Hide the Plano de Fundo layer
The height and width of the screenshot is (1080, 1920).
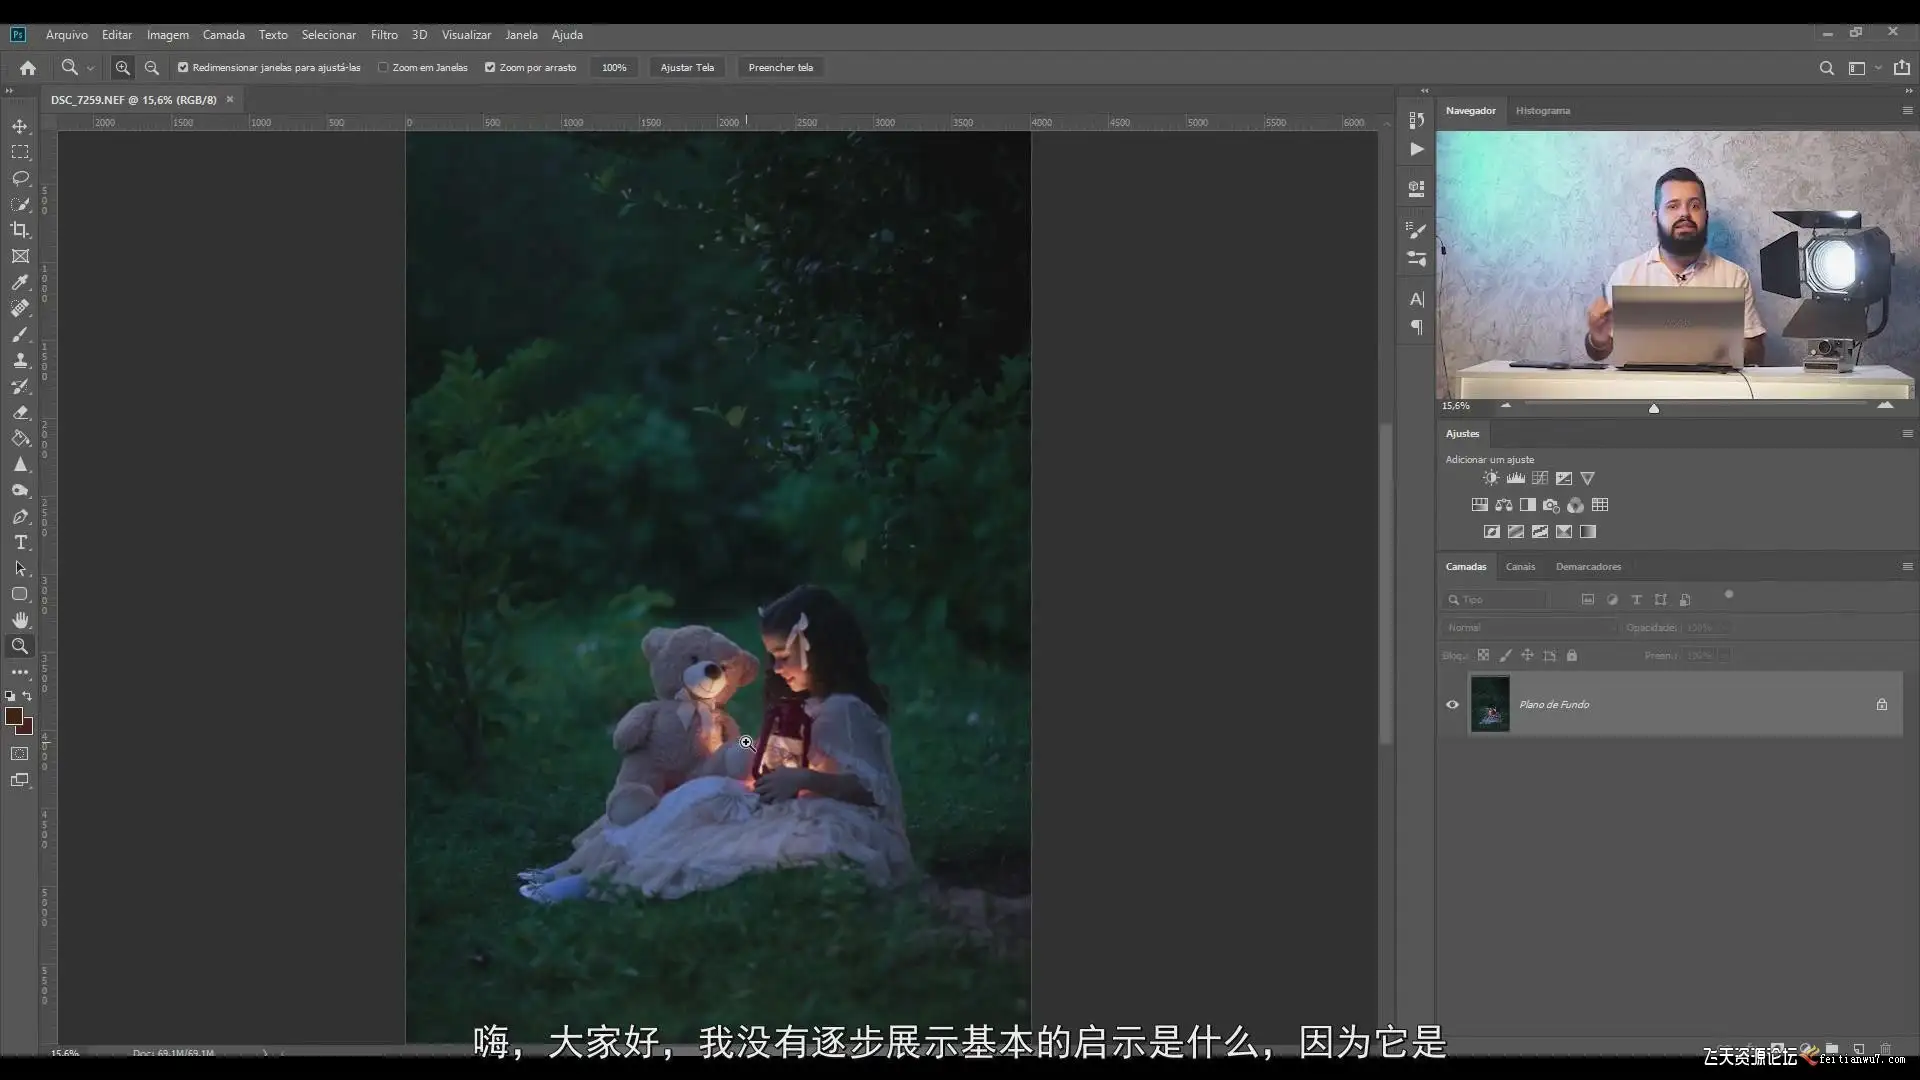(1452, 705)
